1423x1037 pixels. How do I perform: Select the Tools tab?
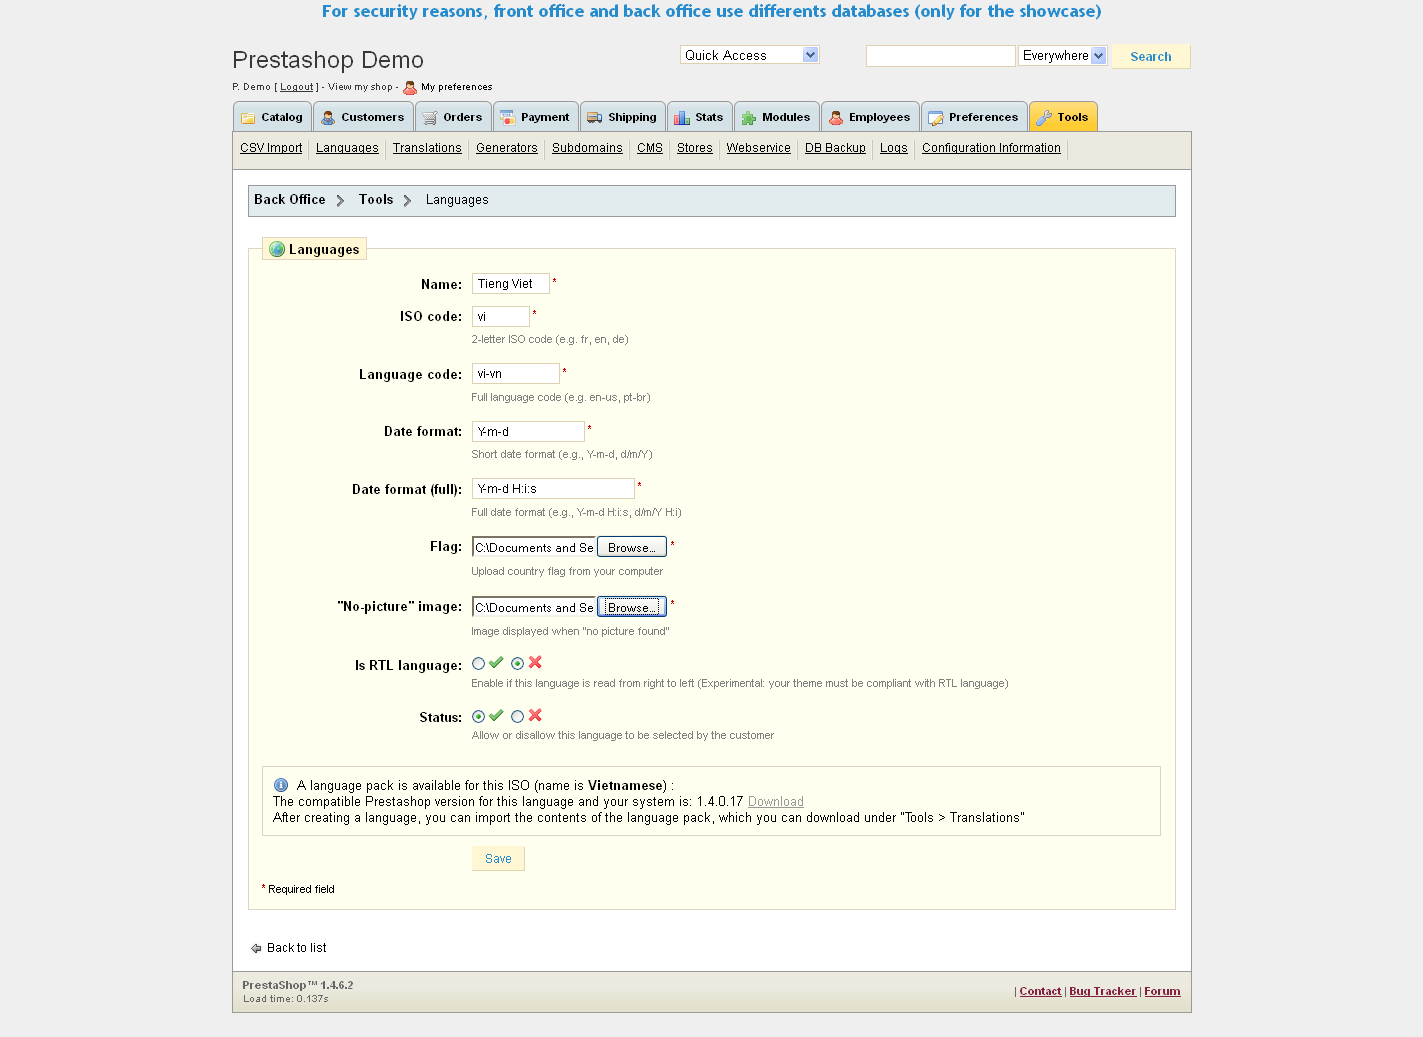pyautogui.click(x=1063, y=117)
